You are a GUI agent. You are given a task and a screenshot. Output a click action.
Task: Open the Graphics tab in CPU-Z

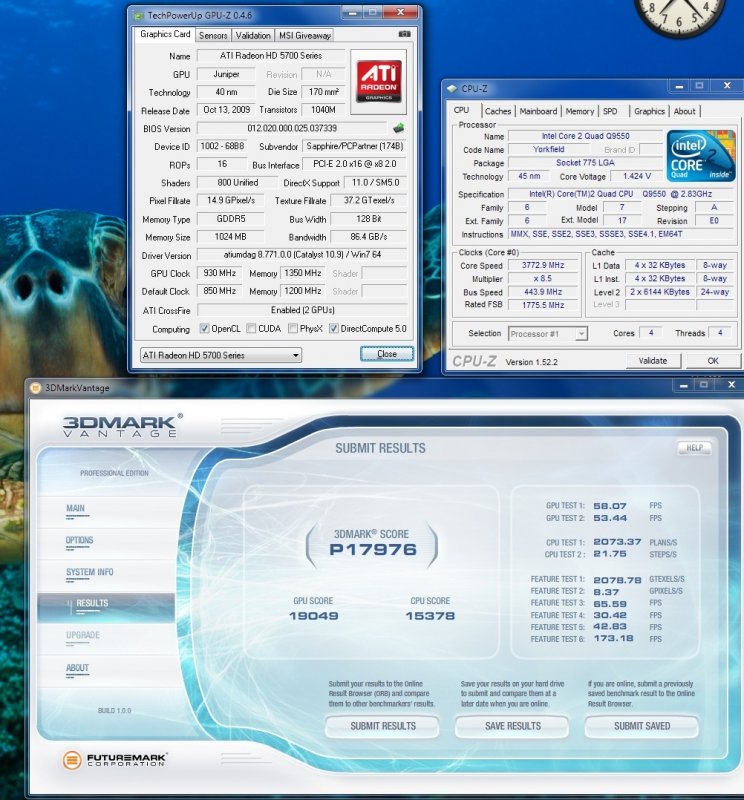649,111
